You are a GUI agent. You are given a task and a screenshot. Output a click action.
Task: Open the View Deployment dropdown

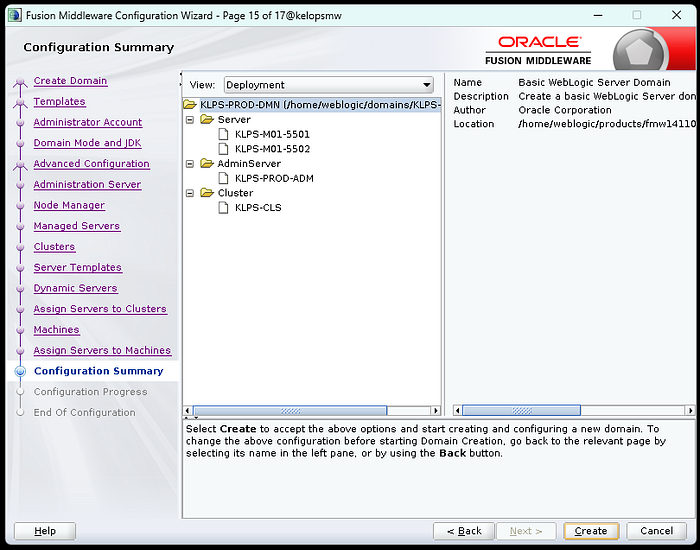coord(329,85)
